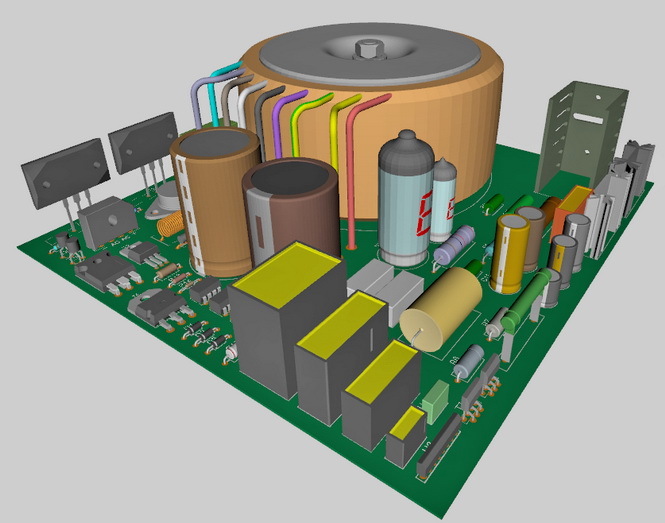
Task: Click the cream cylindrical film capacitor
Action: [x=441, y=310]
